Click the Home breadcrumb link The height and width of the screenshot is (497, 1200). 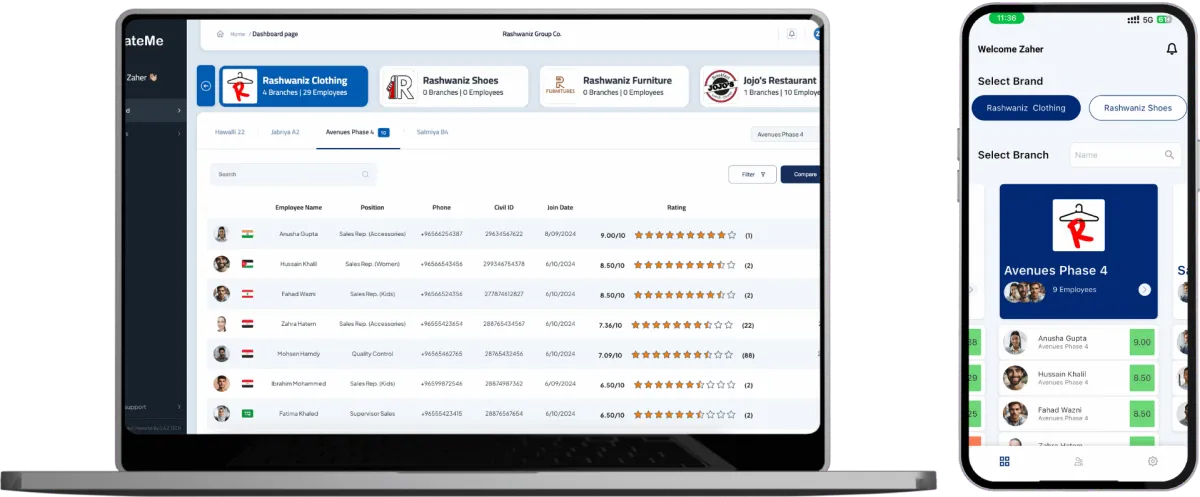pyautogui.click(x=237, y=34)
